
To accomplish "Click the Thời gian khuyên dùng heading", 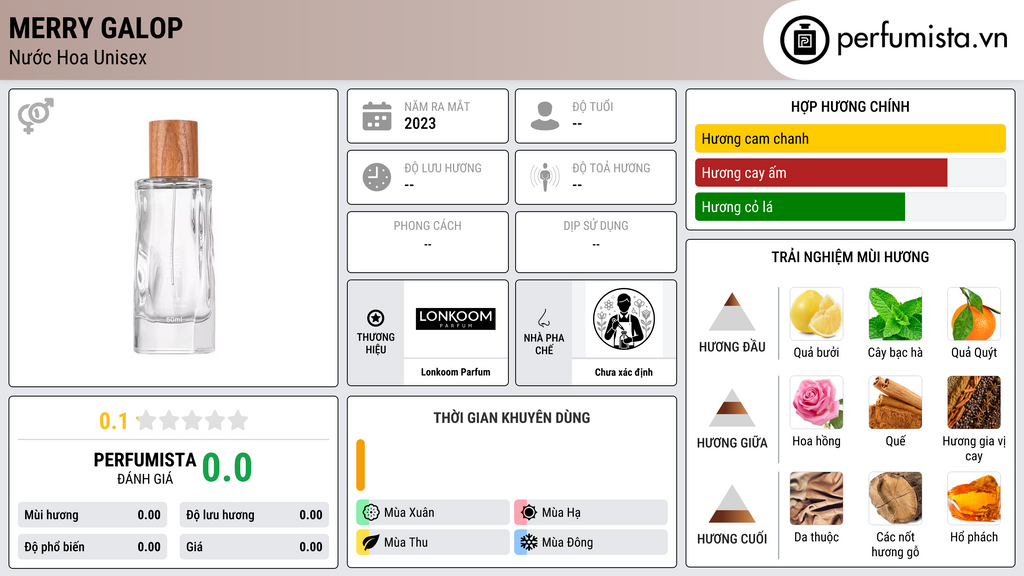I will tap(511, 418).
